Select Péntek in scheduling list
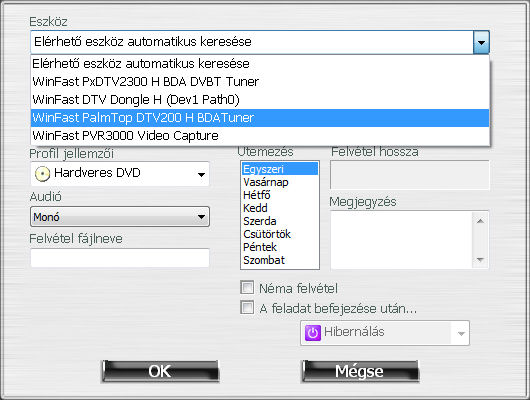 280,247
